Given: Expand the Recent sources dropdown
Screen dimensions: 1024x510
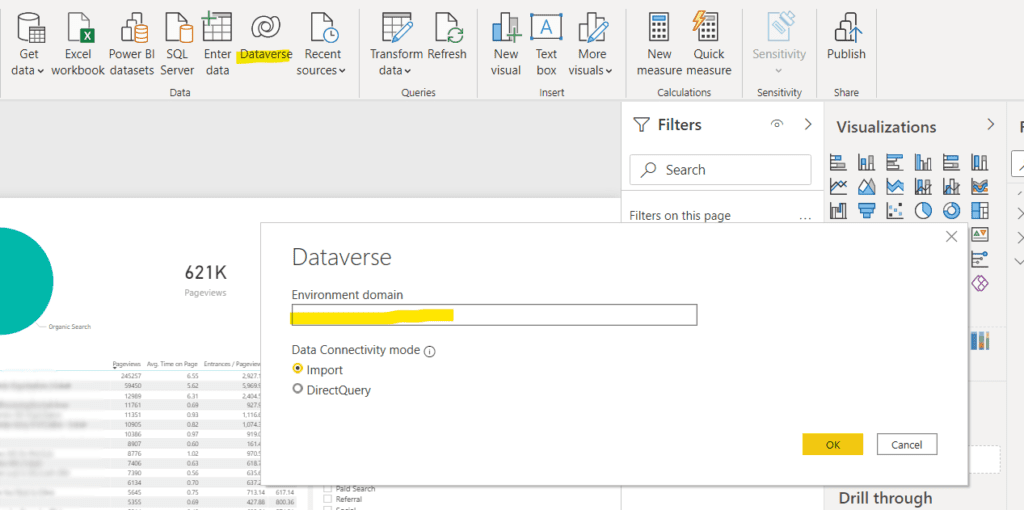Looking at the screenshot, I should point(321,44).
